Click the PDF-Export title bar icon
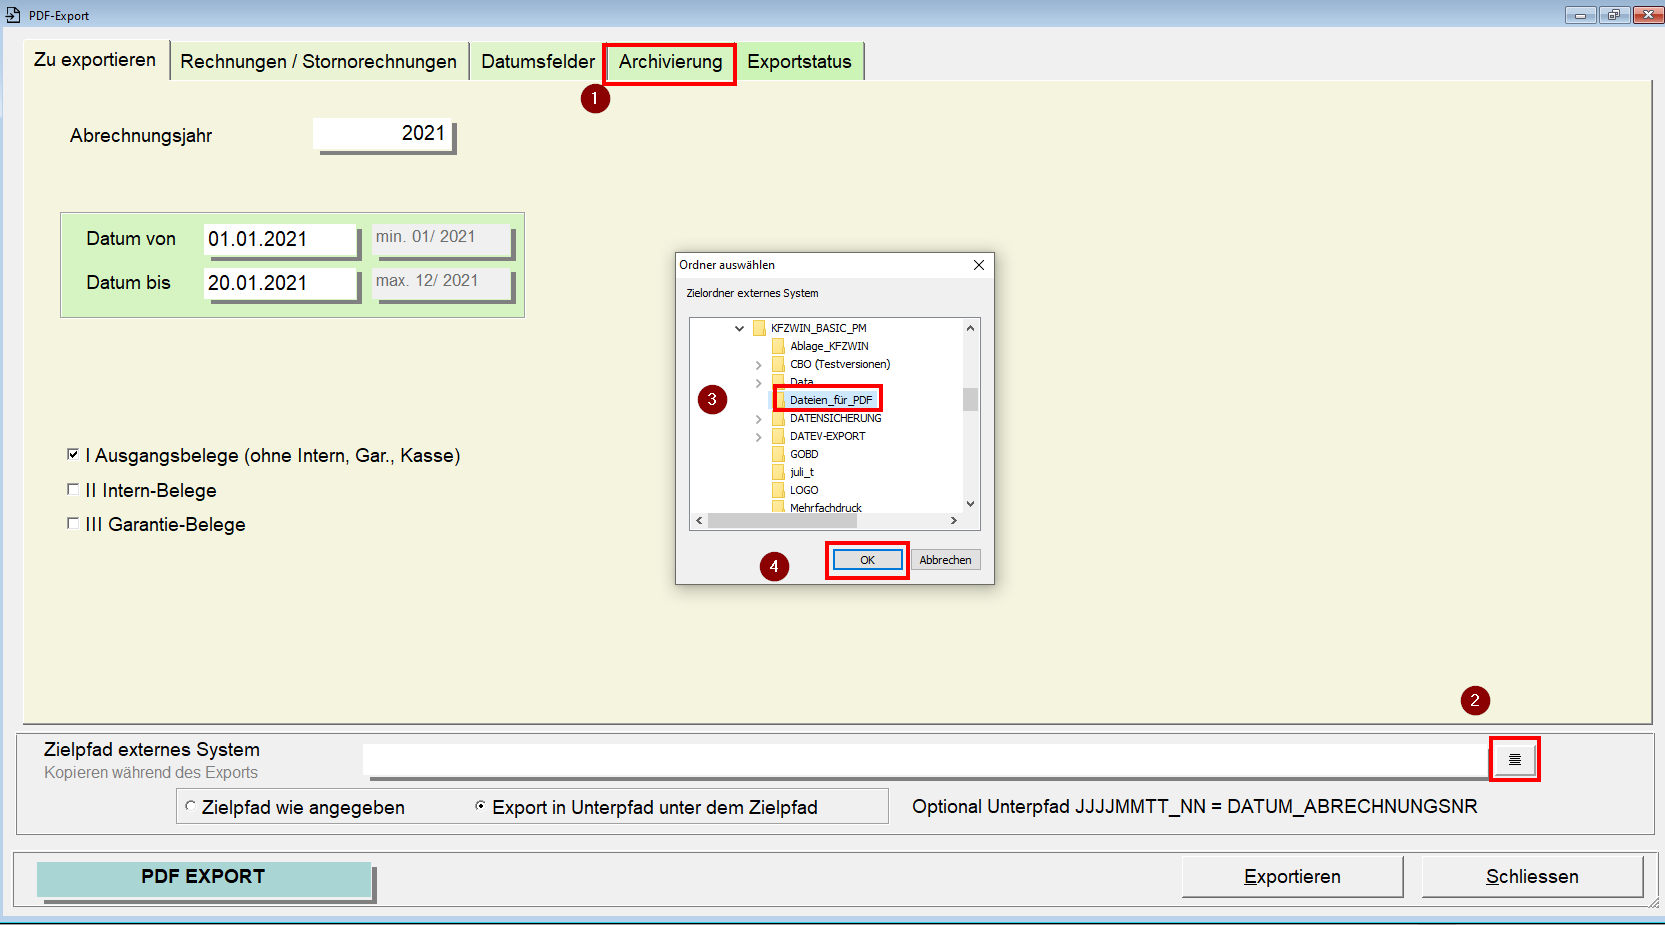This screenshot has width=1665, height=925. [x=13, y=15]
